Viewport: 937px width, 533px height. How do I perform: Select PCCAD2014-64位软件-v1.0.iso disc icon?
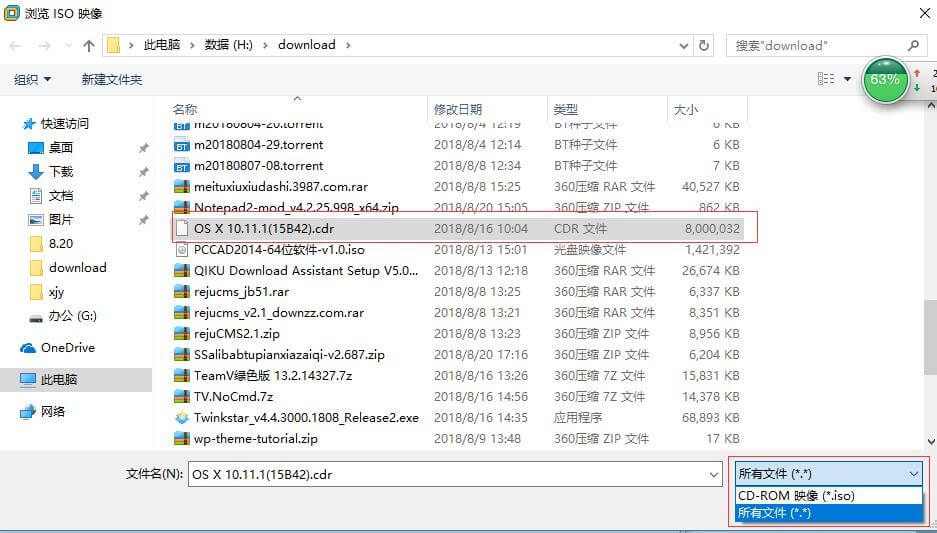[182, 250]
